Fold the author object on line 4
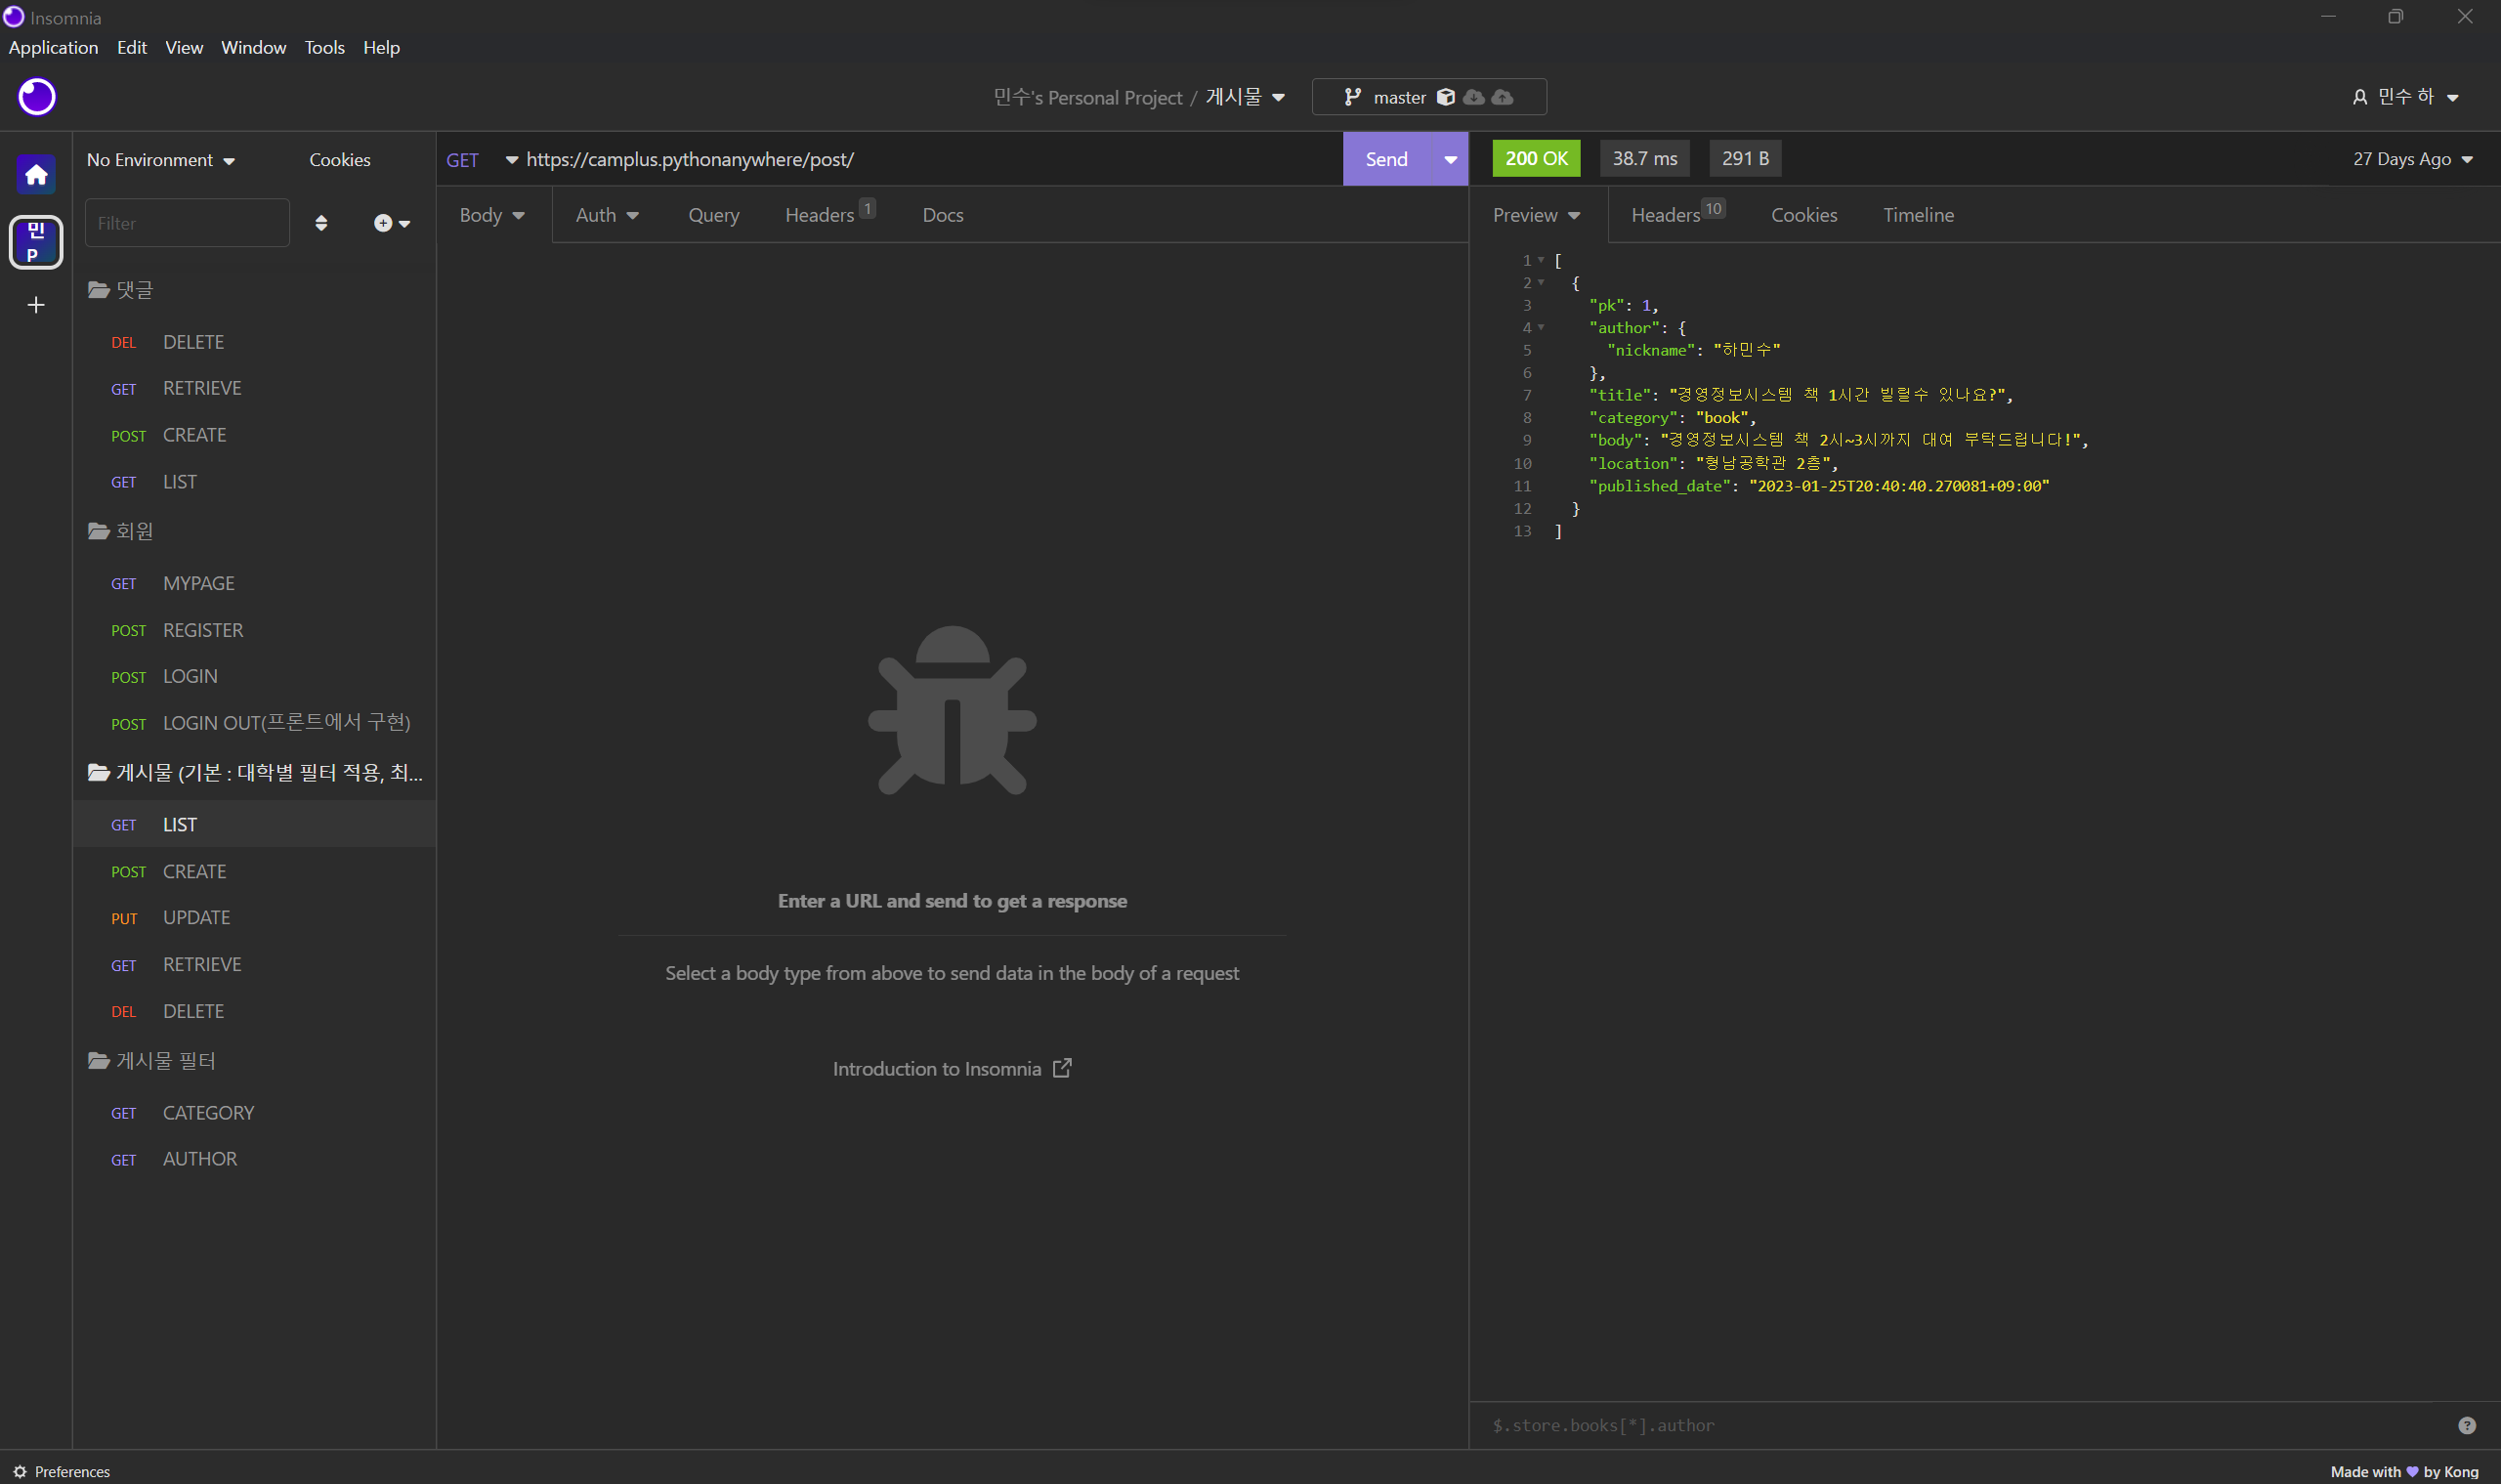 pyautogui.click(x=1540, y=328)
